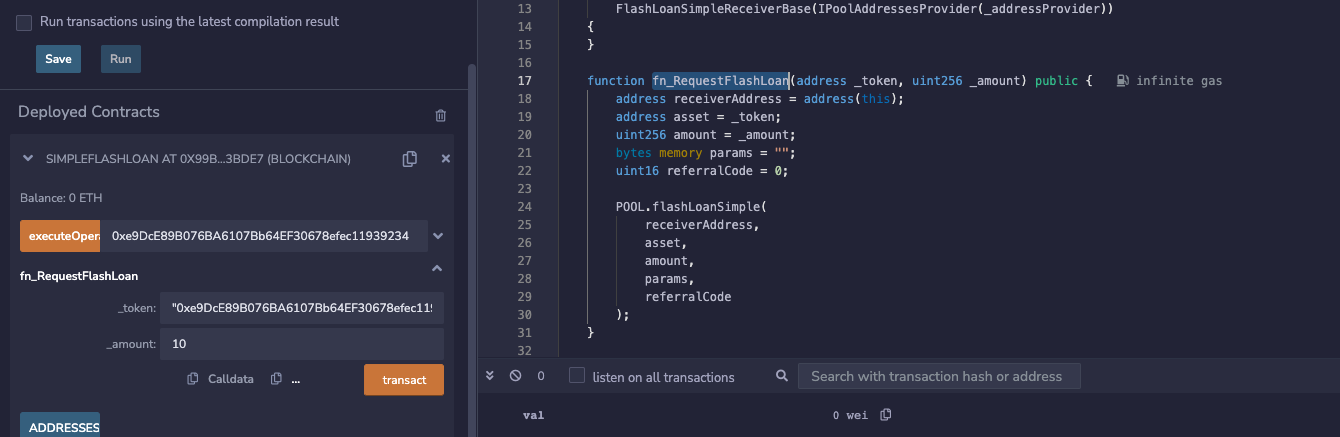Click the terminal search magnifier icon
1340x437 pixels.
click(x=782, y=377)
